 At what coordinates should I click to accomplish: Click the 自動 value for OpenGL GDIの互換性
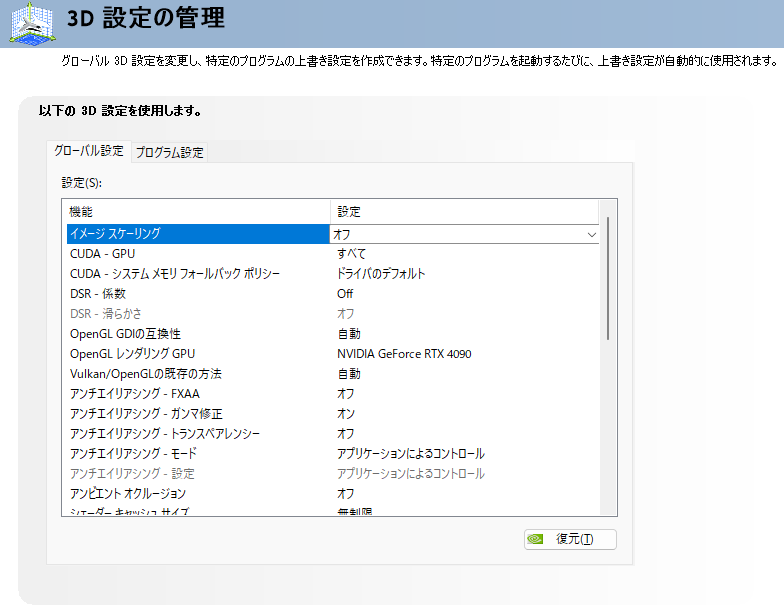pos(349,334)
